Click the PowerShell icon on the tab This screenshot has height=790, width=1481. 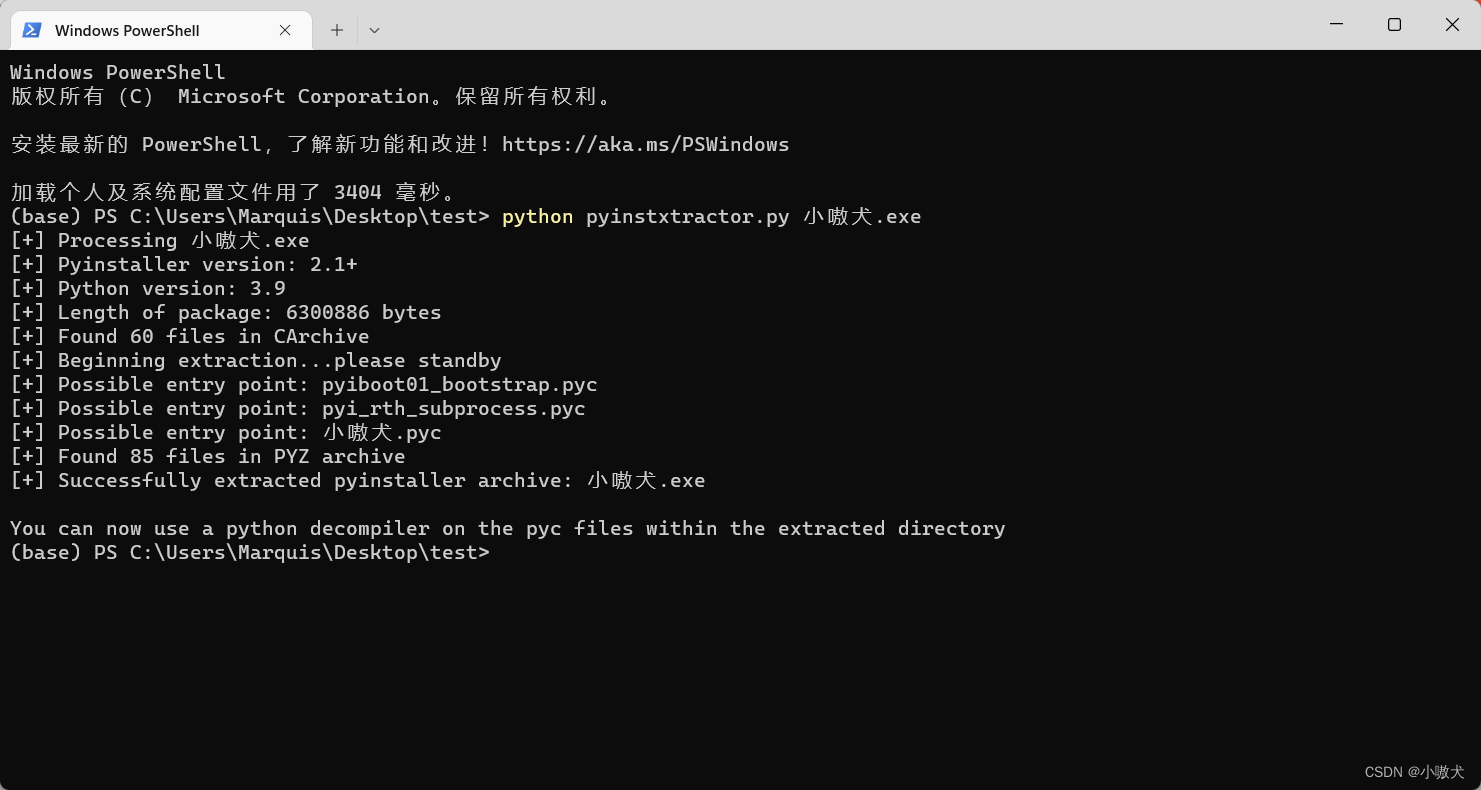[x=31, y=30]
